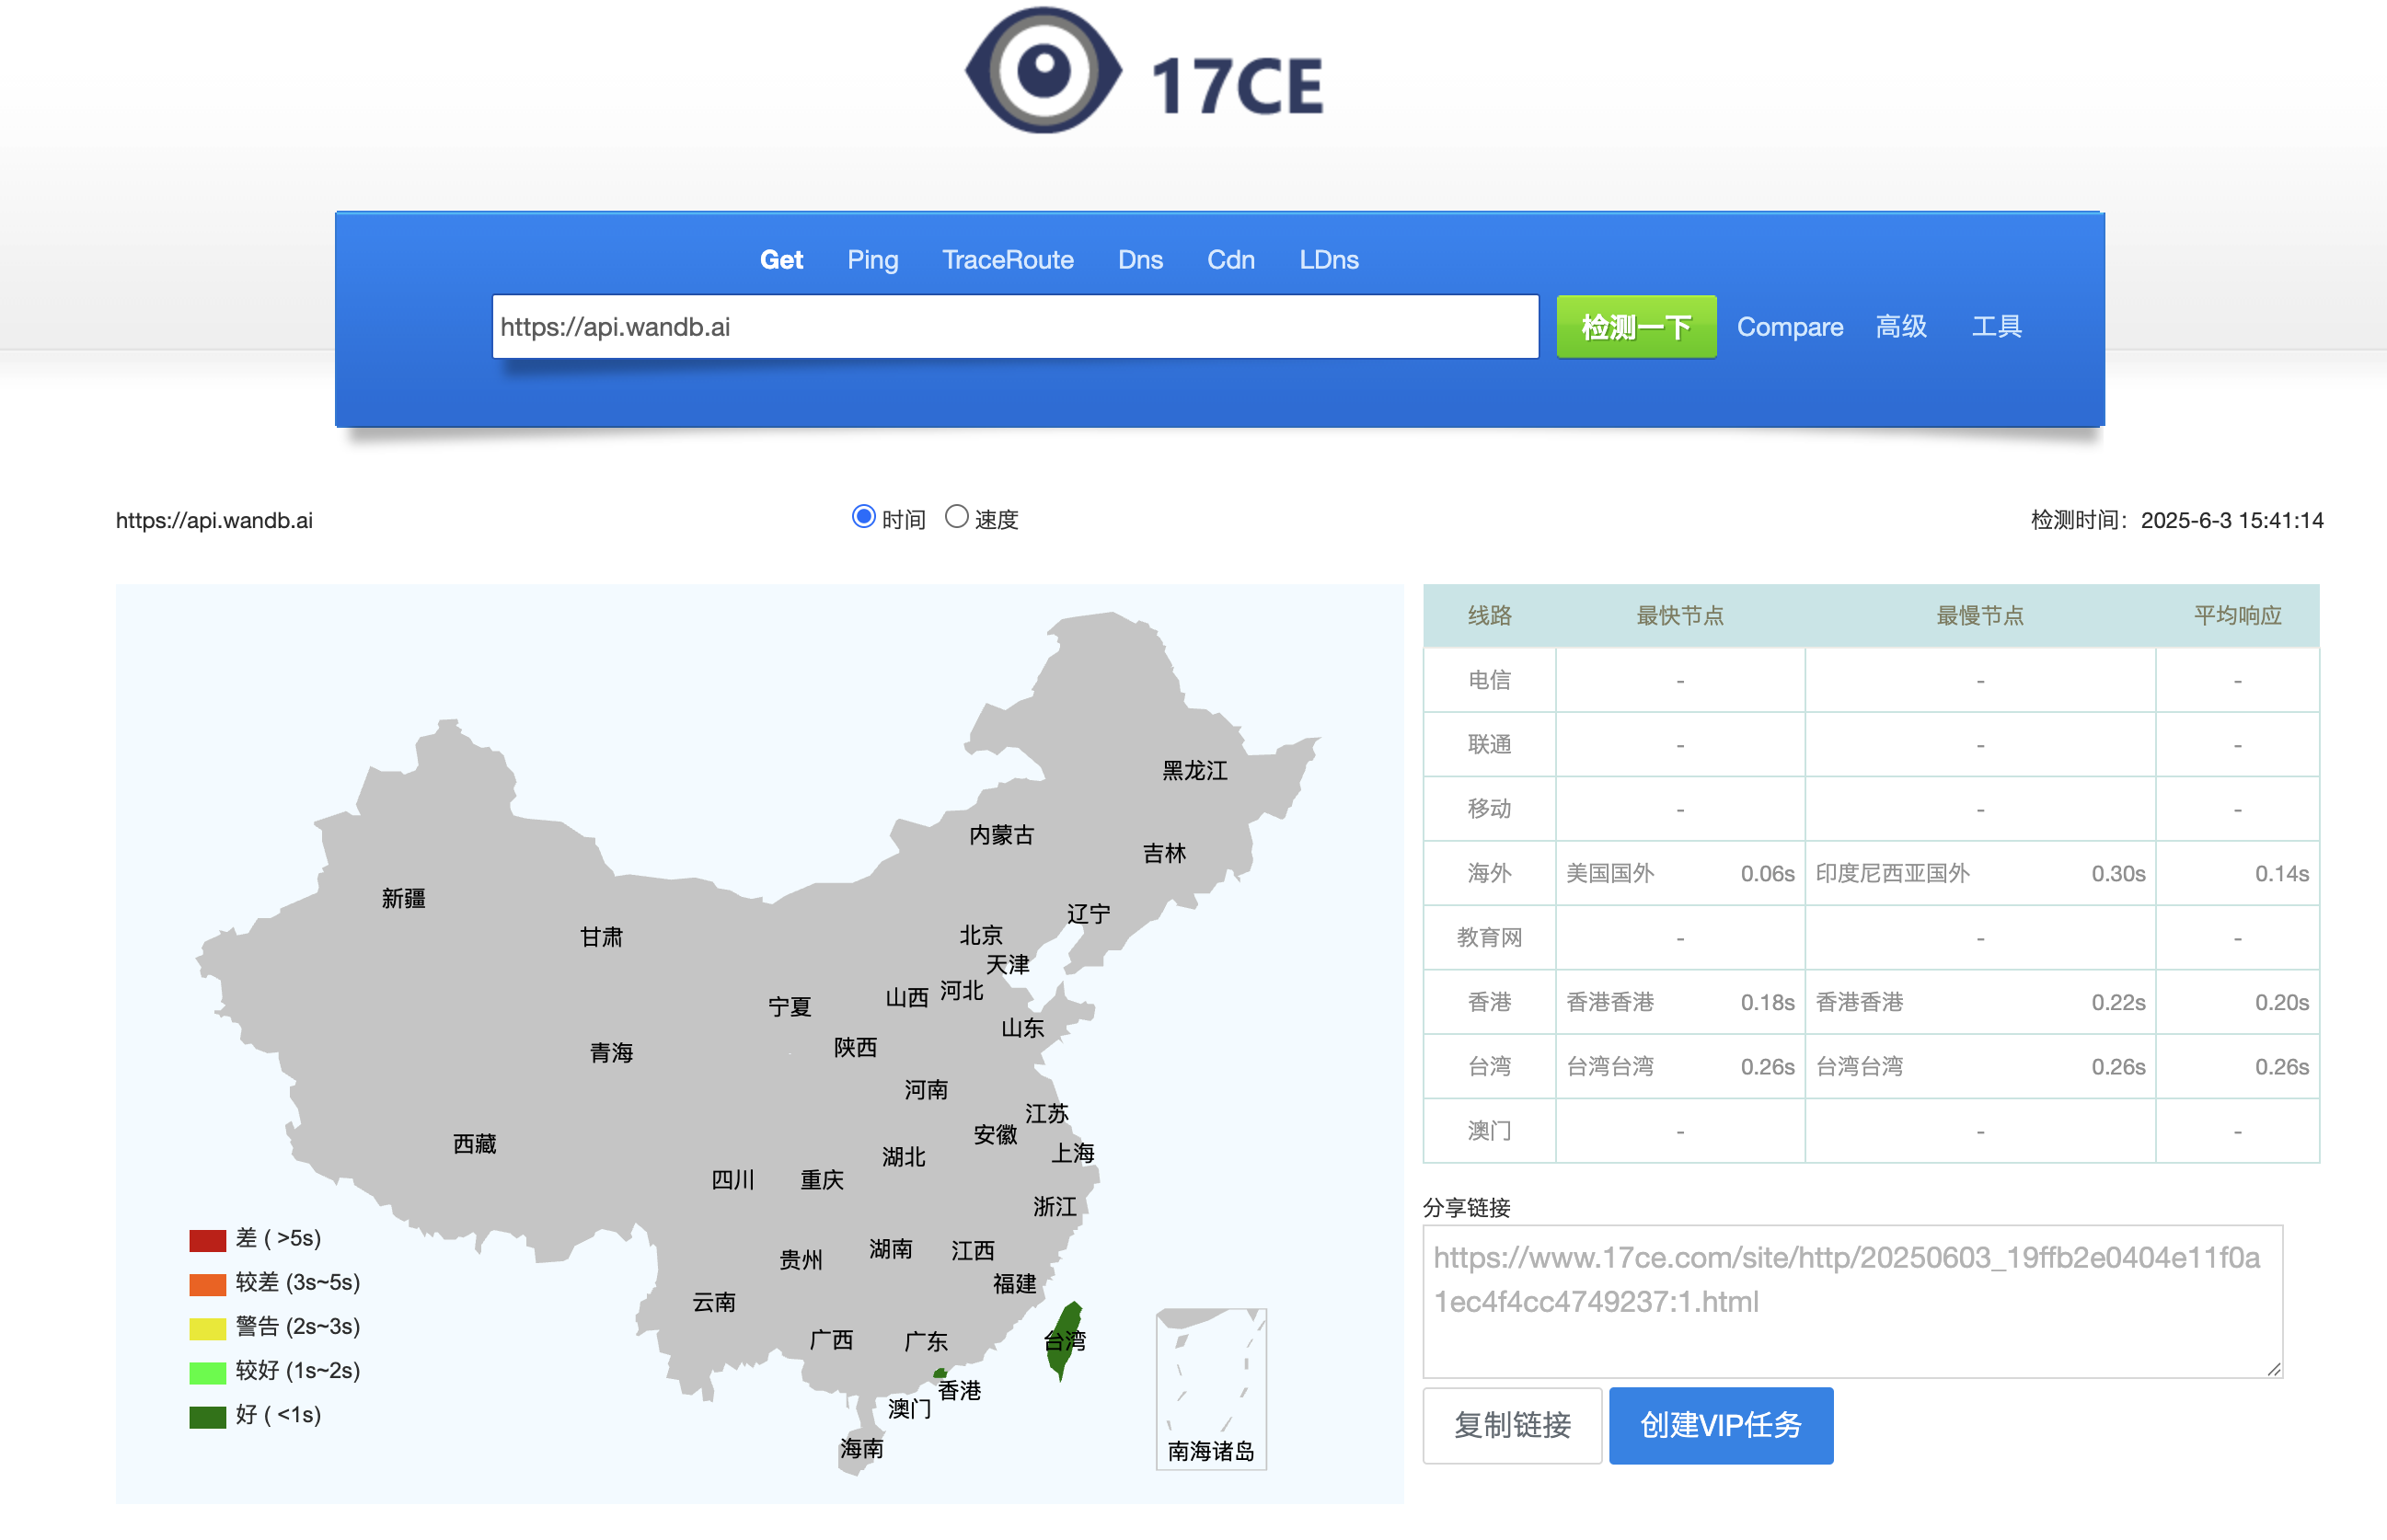Click the 复制链接 button
Viewport: 2387px width, 1540px height.
click(x=1512, y=1425)
